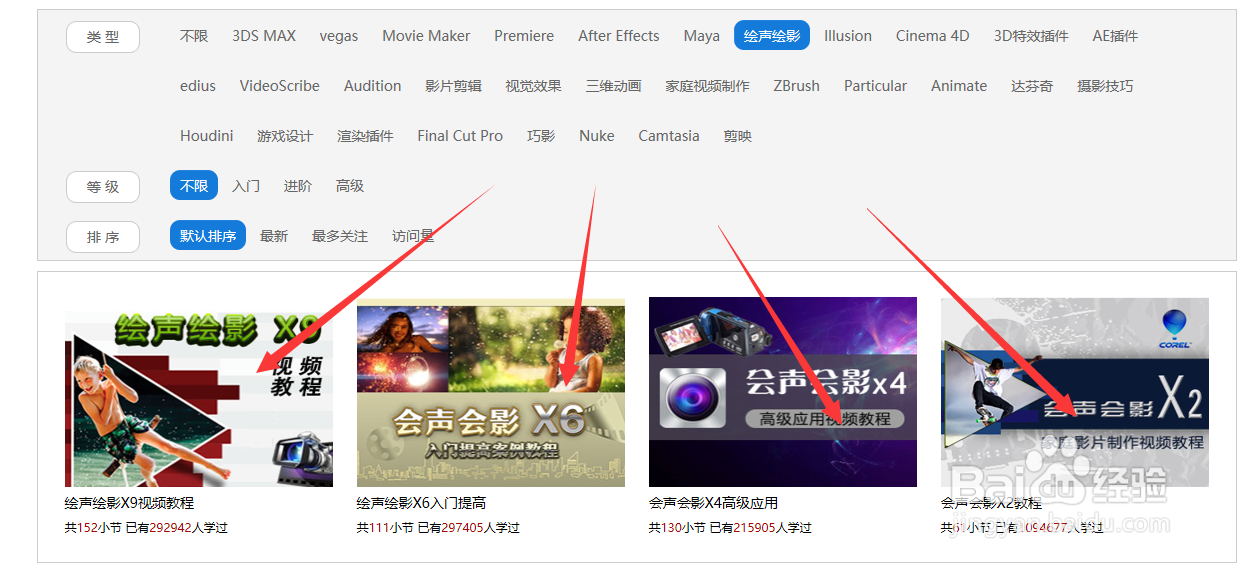Select the edius category
This screenshot has height=566, width=1238.
[x=198, y=86]
